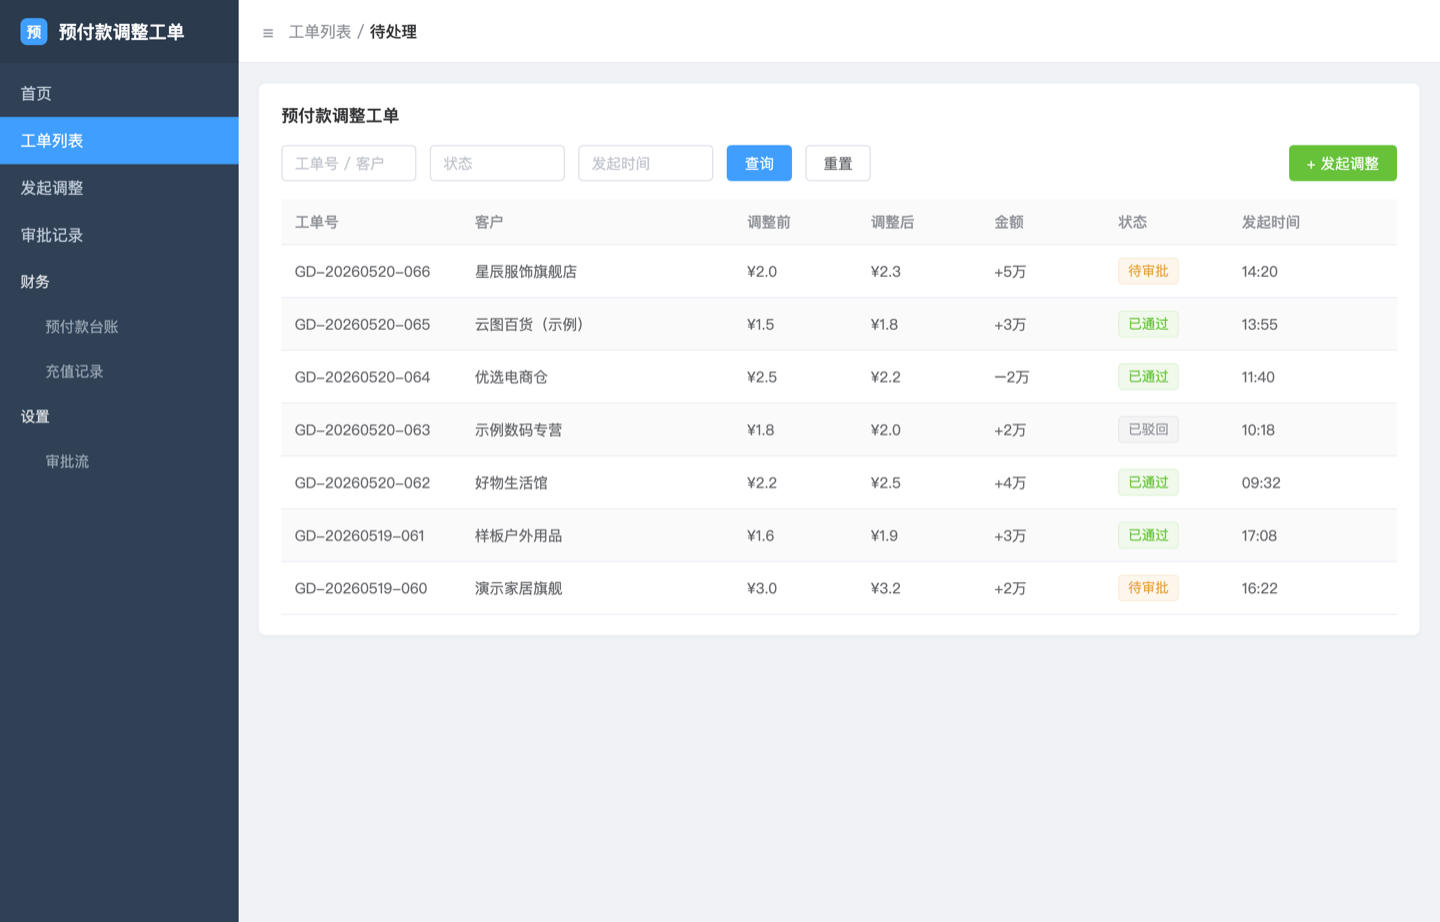Click the 客户 column header
Image resolution: width=1440 pixels, height=922 pixels.
[x=489, y=222]
